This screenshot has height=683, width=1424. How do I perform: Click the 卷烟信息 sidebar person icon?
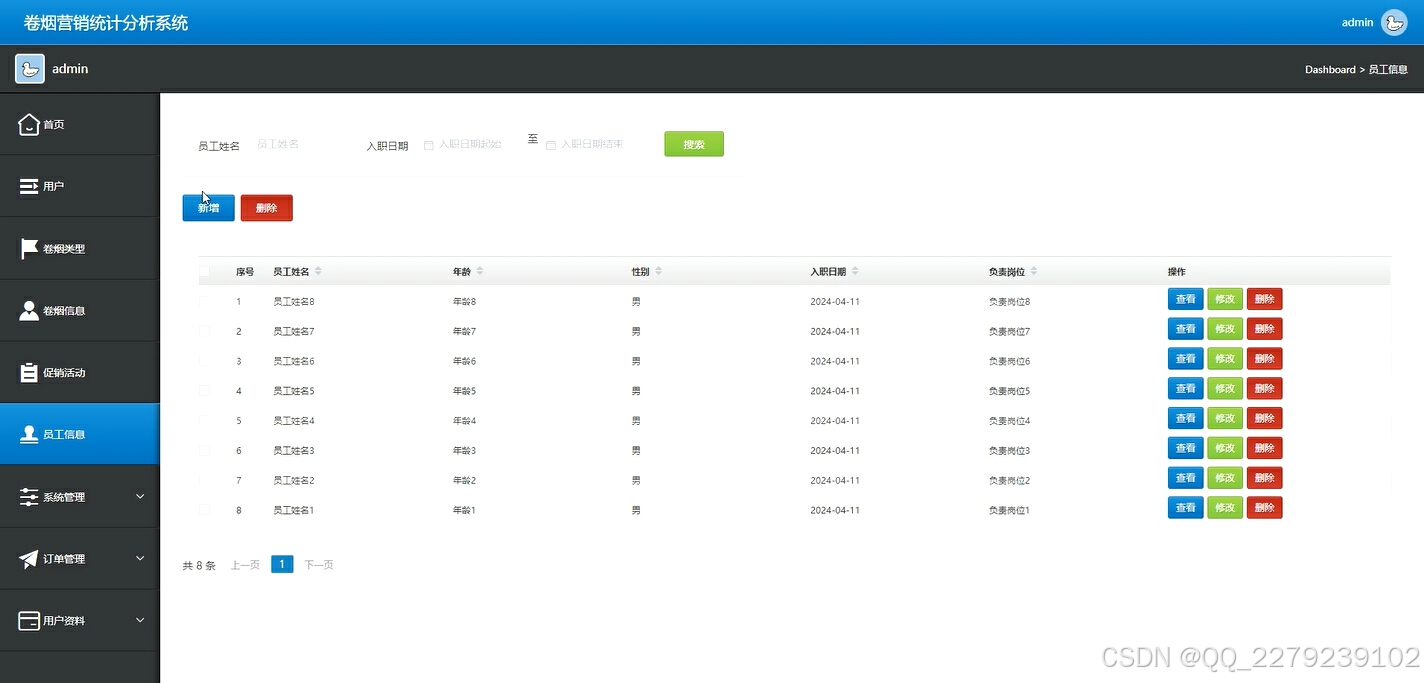(27, 309)
